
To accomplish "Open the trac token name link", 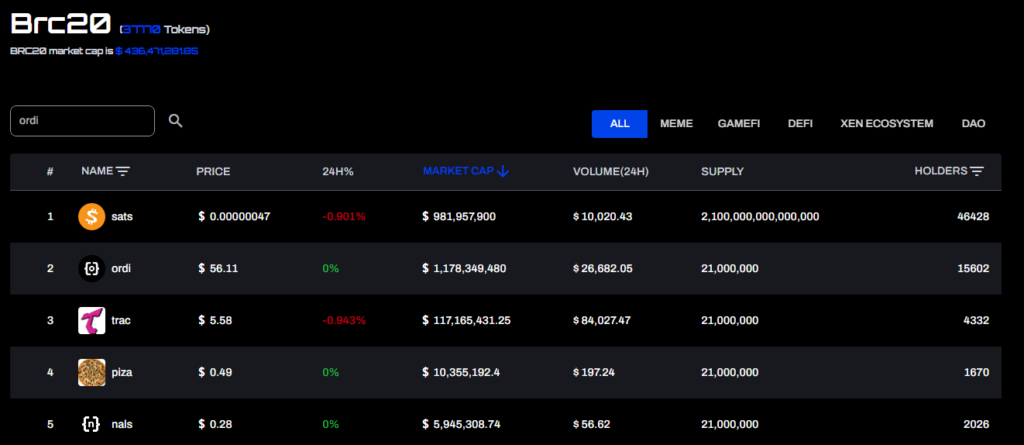I will click(121, 320).
